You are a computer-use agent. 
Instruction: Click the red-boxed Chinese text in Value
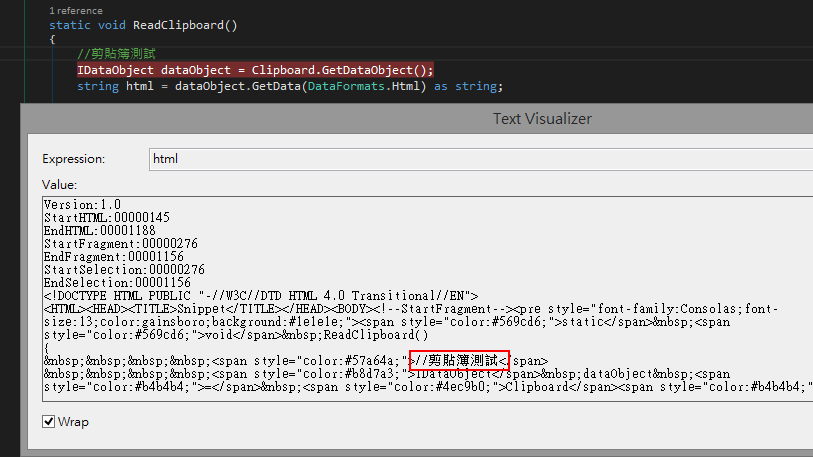pos(460,360)
